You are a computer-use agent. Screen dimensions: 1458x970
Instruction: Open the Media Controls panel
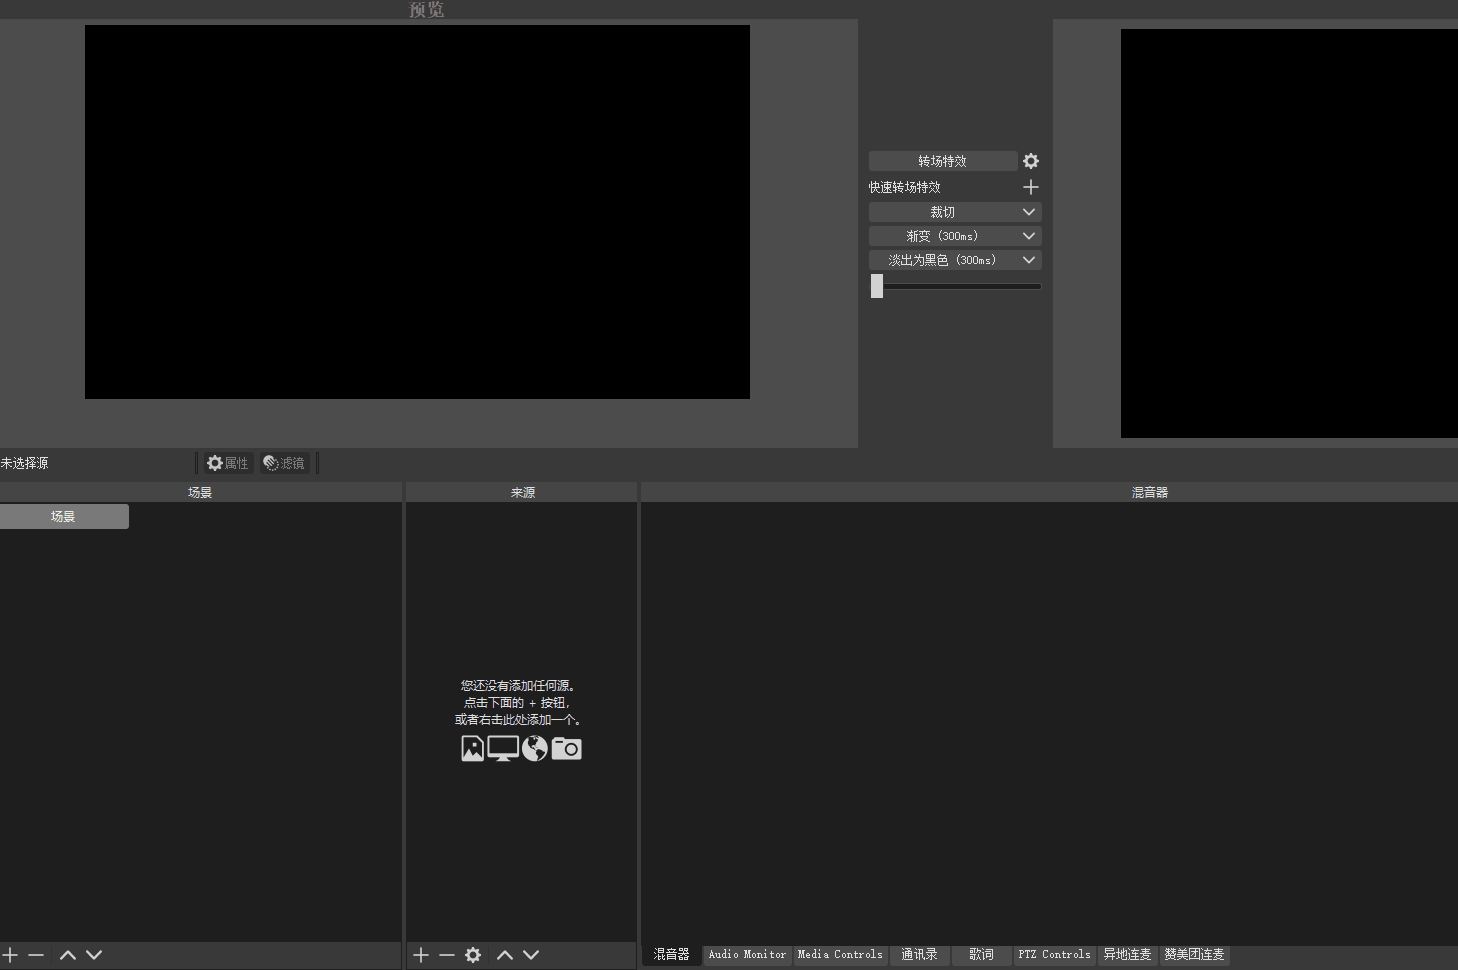[840, 955]
